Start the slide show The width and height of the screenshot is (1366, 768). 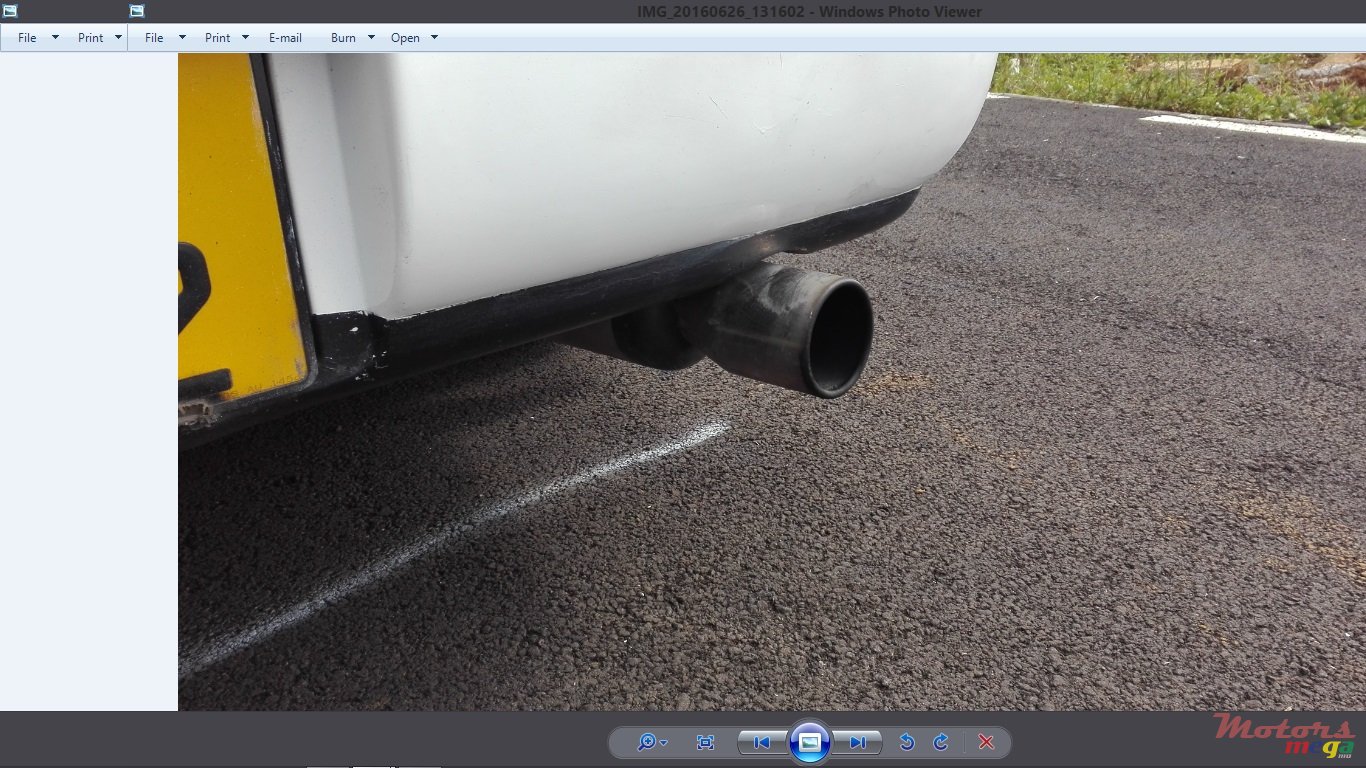click(x=810, y=742)
